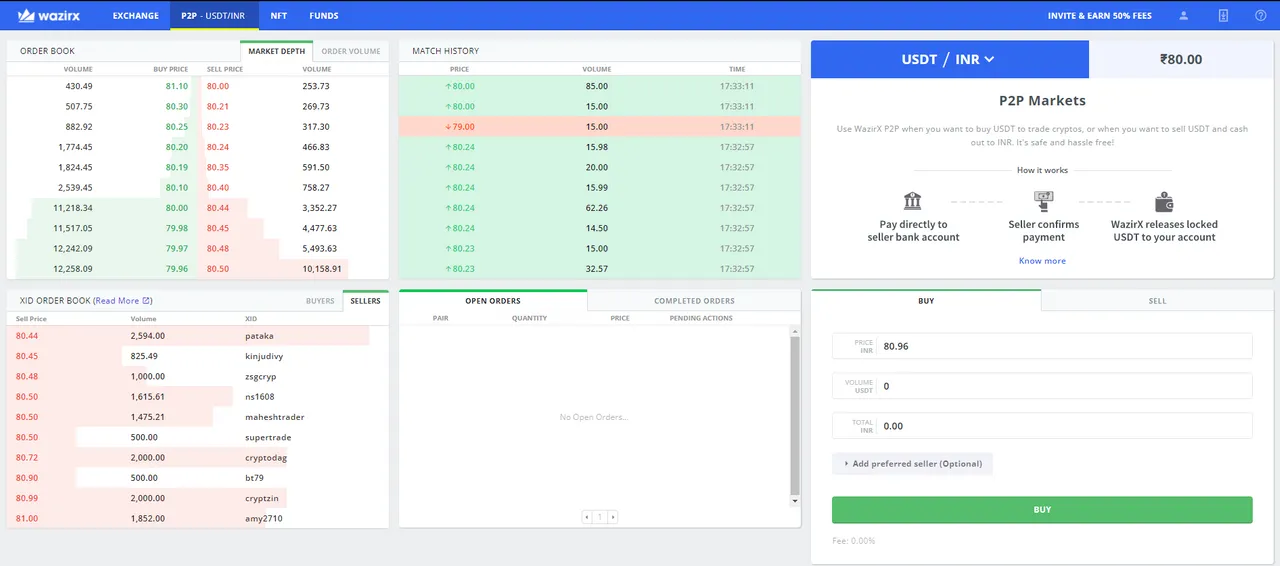1280x566 pixels.
Task: Click the open orders vertical scrollbar
Action: click(x=795, y=416)
